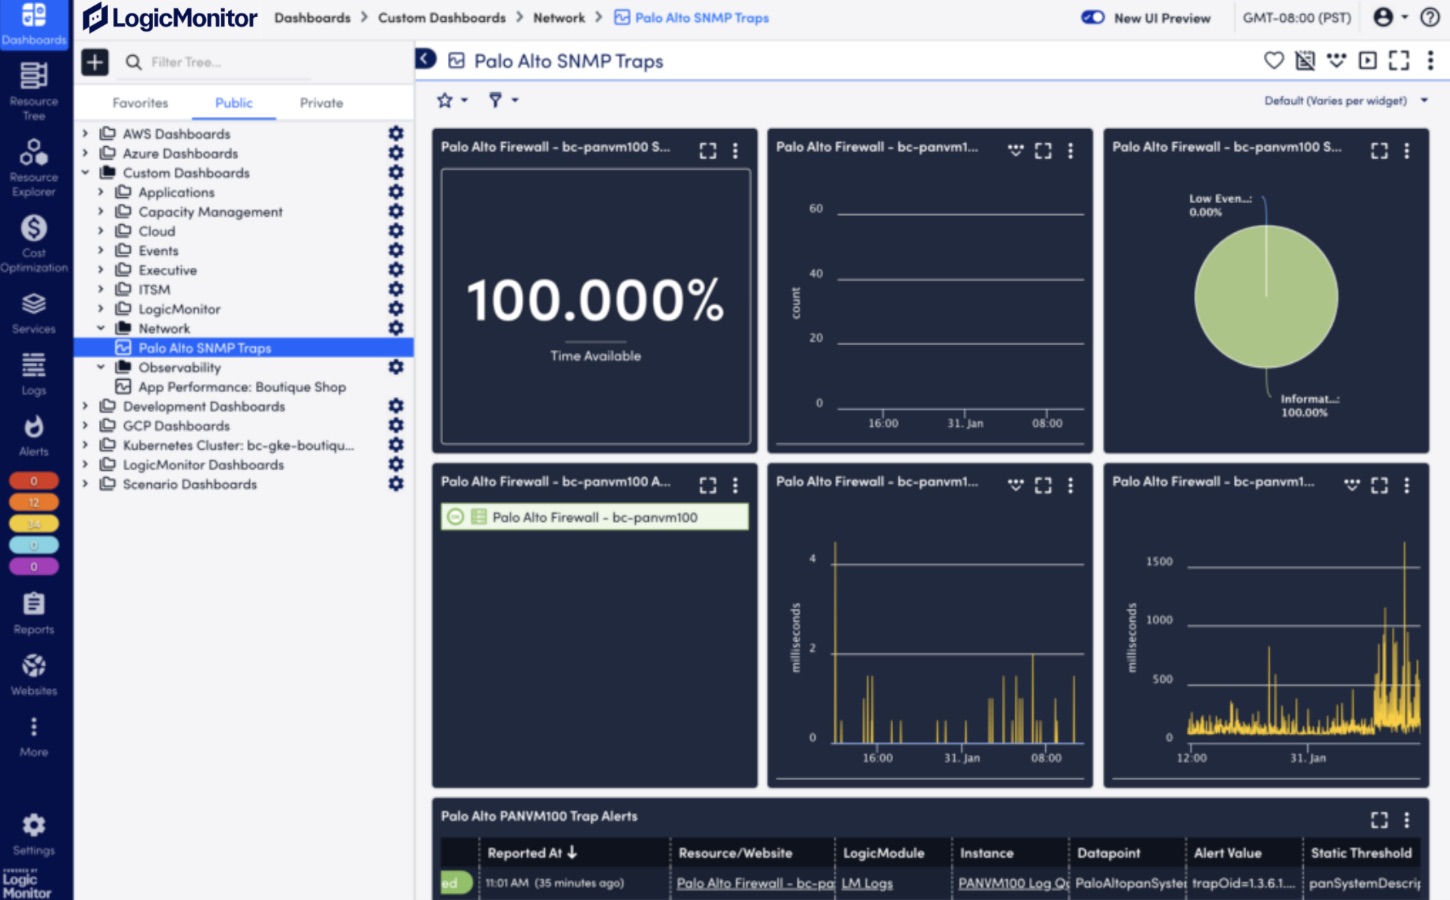Open PANVM100 Log instance link
The height and width of the screenshot is (900, 1450).
coord(1013,884)
